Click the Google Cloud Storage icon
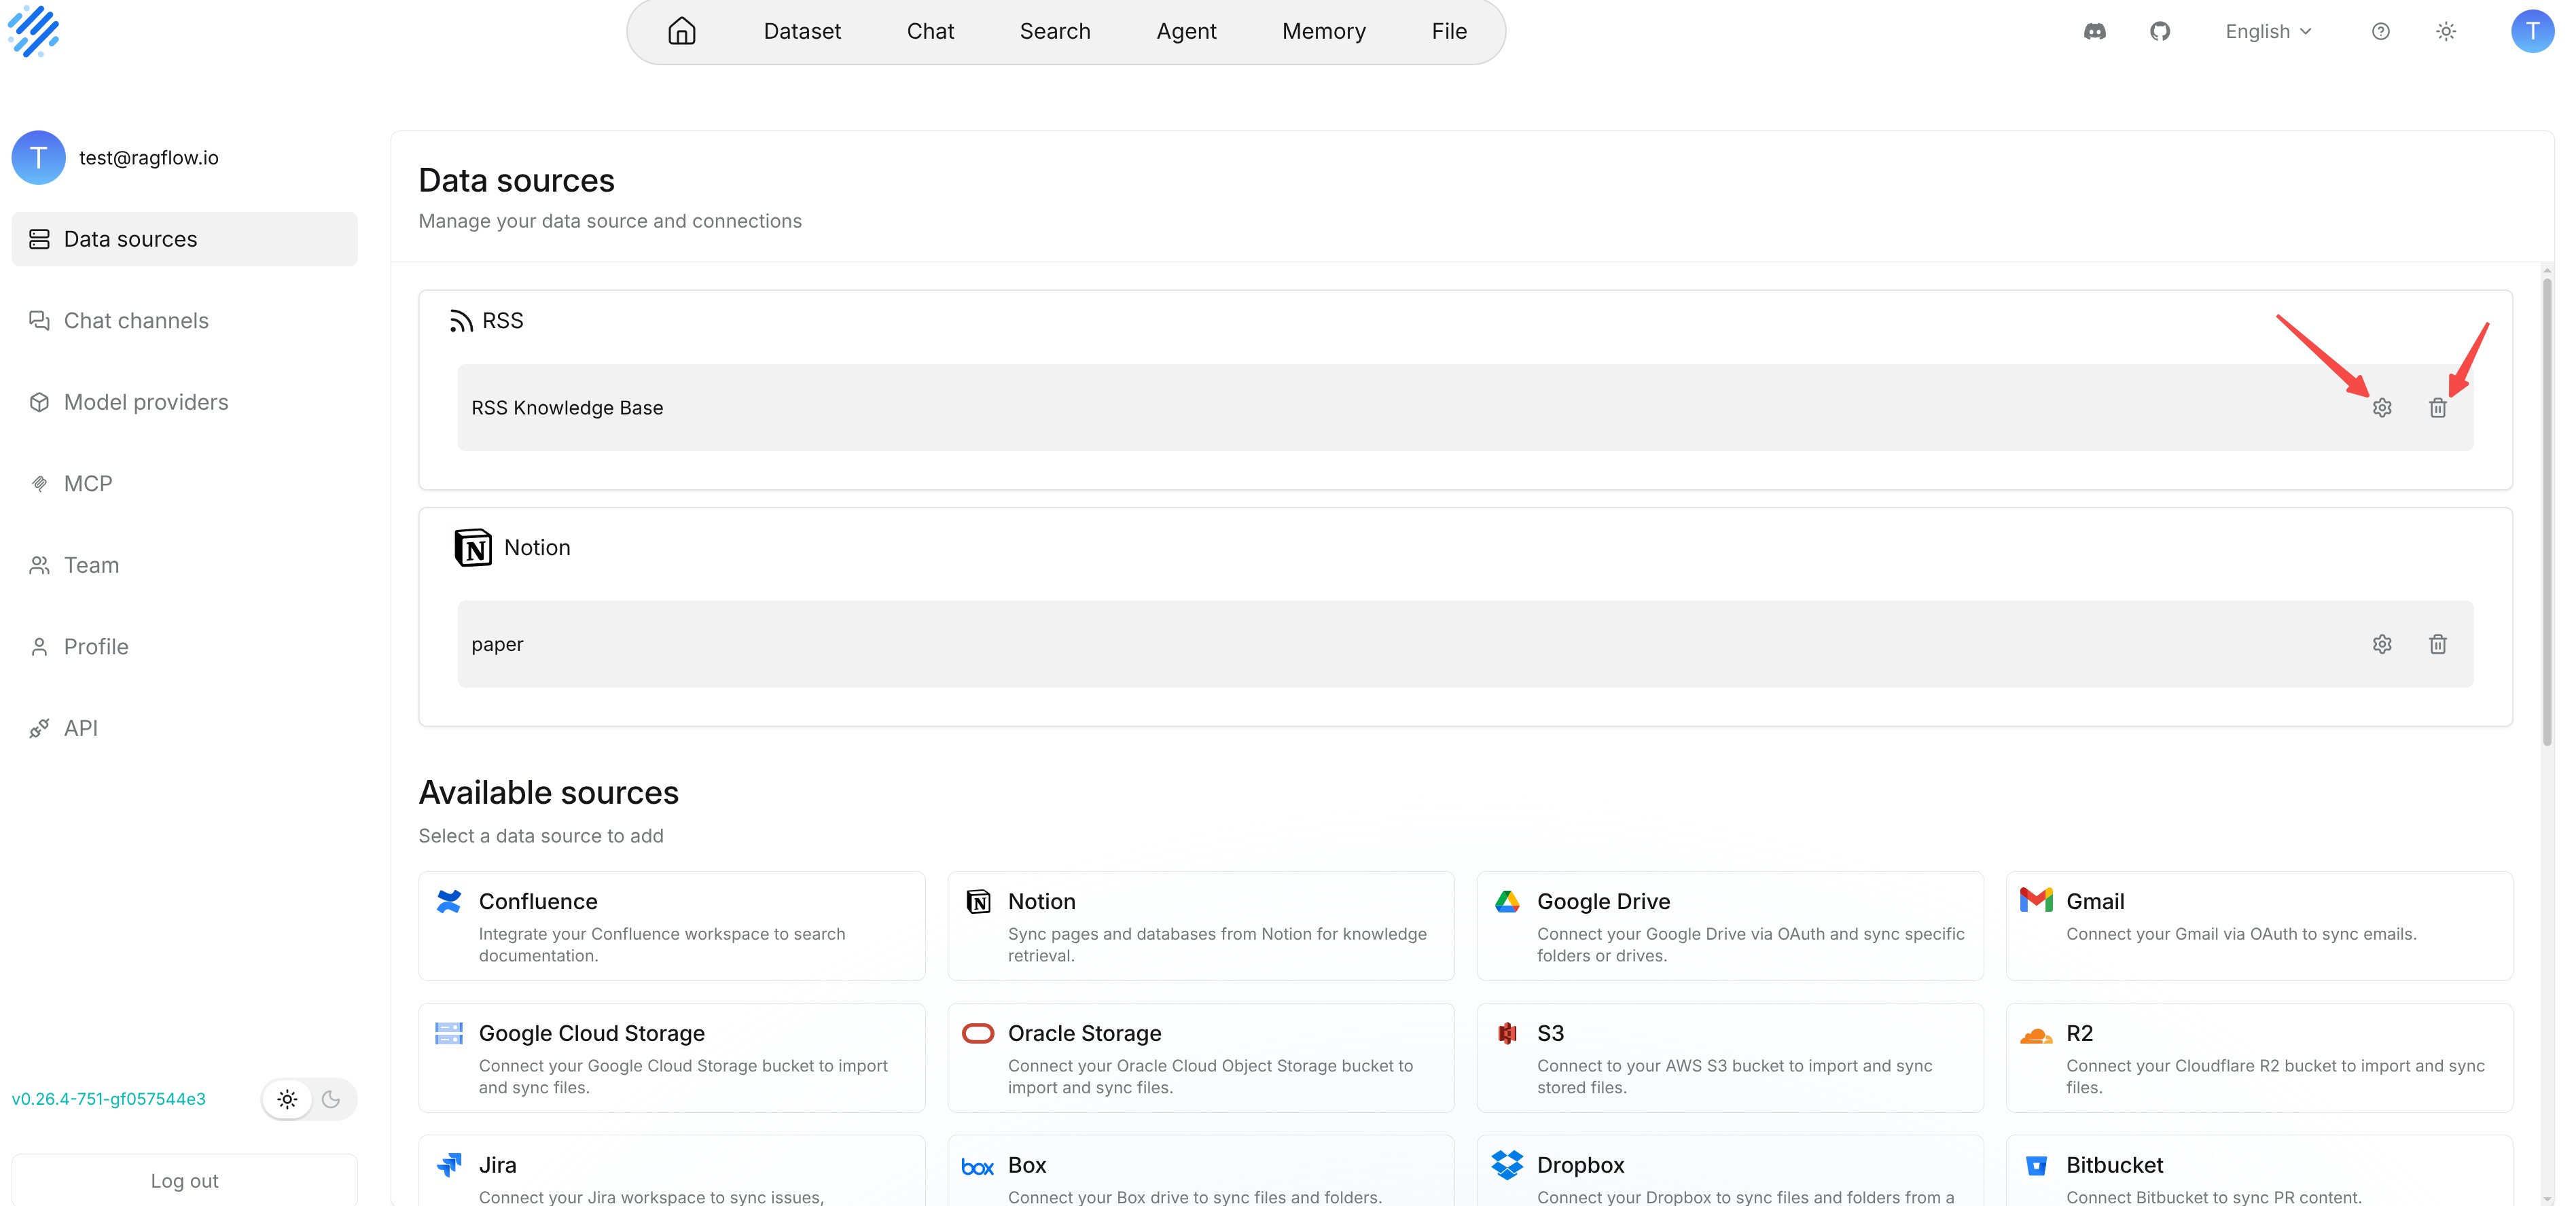 click(x=449, y=1033)
